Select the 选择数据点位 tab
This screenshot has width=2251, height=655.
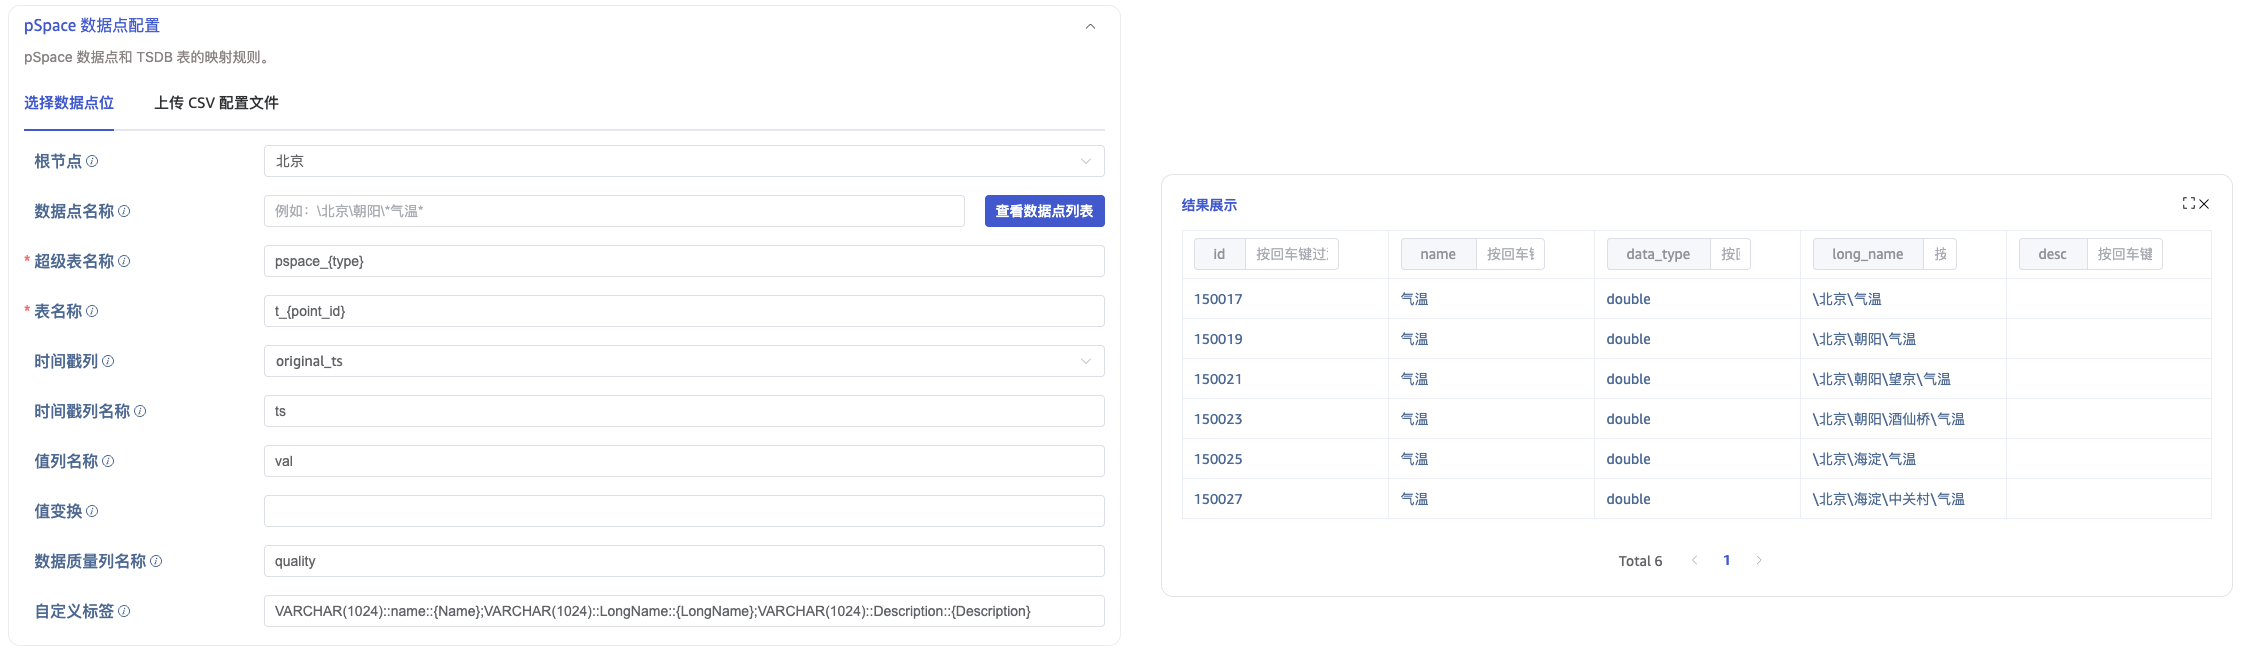(x=69, y=103)
